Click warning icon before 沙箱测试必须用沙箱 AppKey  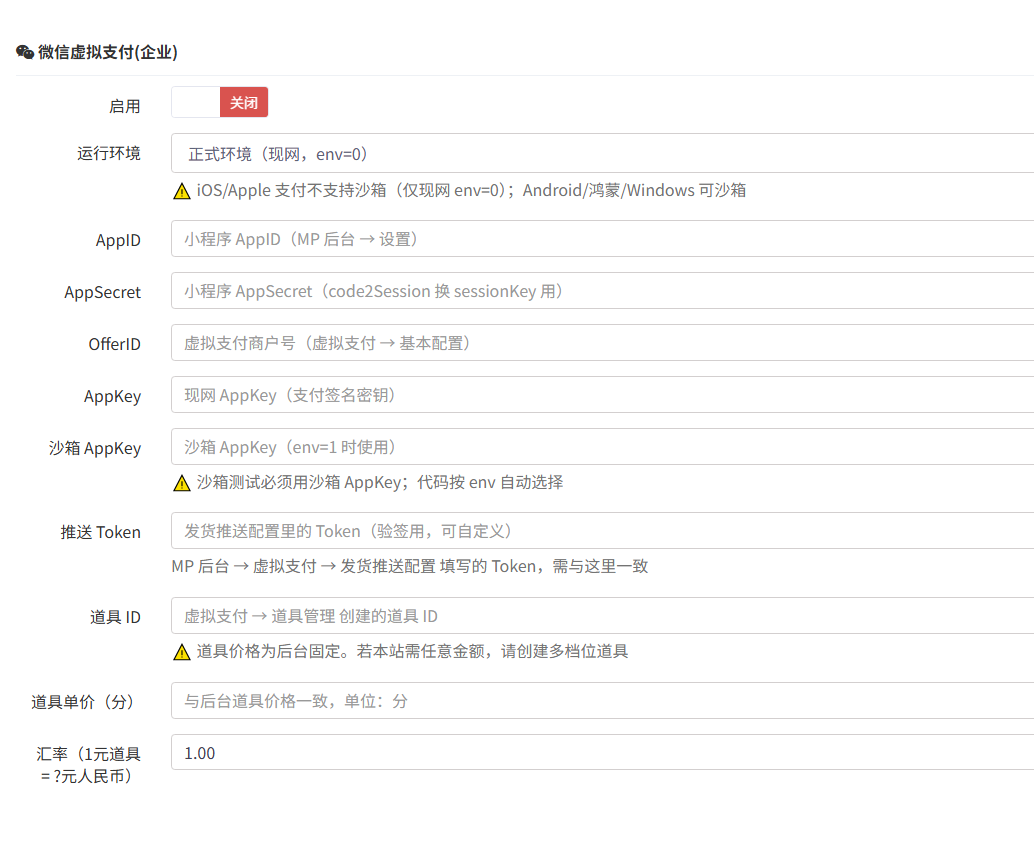click(x=182, y=483)
